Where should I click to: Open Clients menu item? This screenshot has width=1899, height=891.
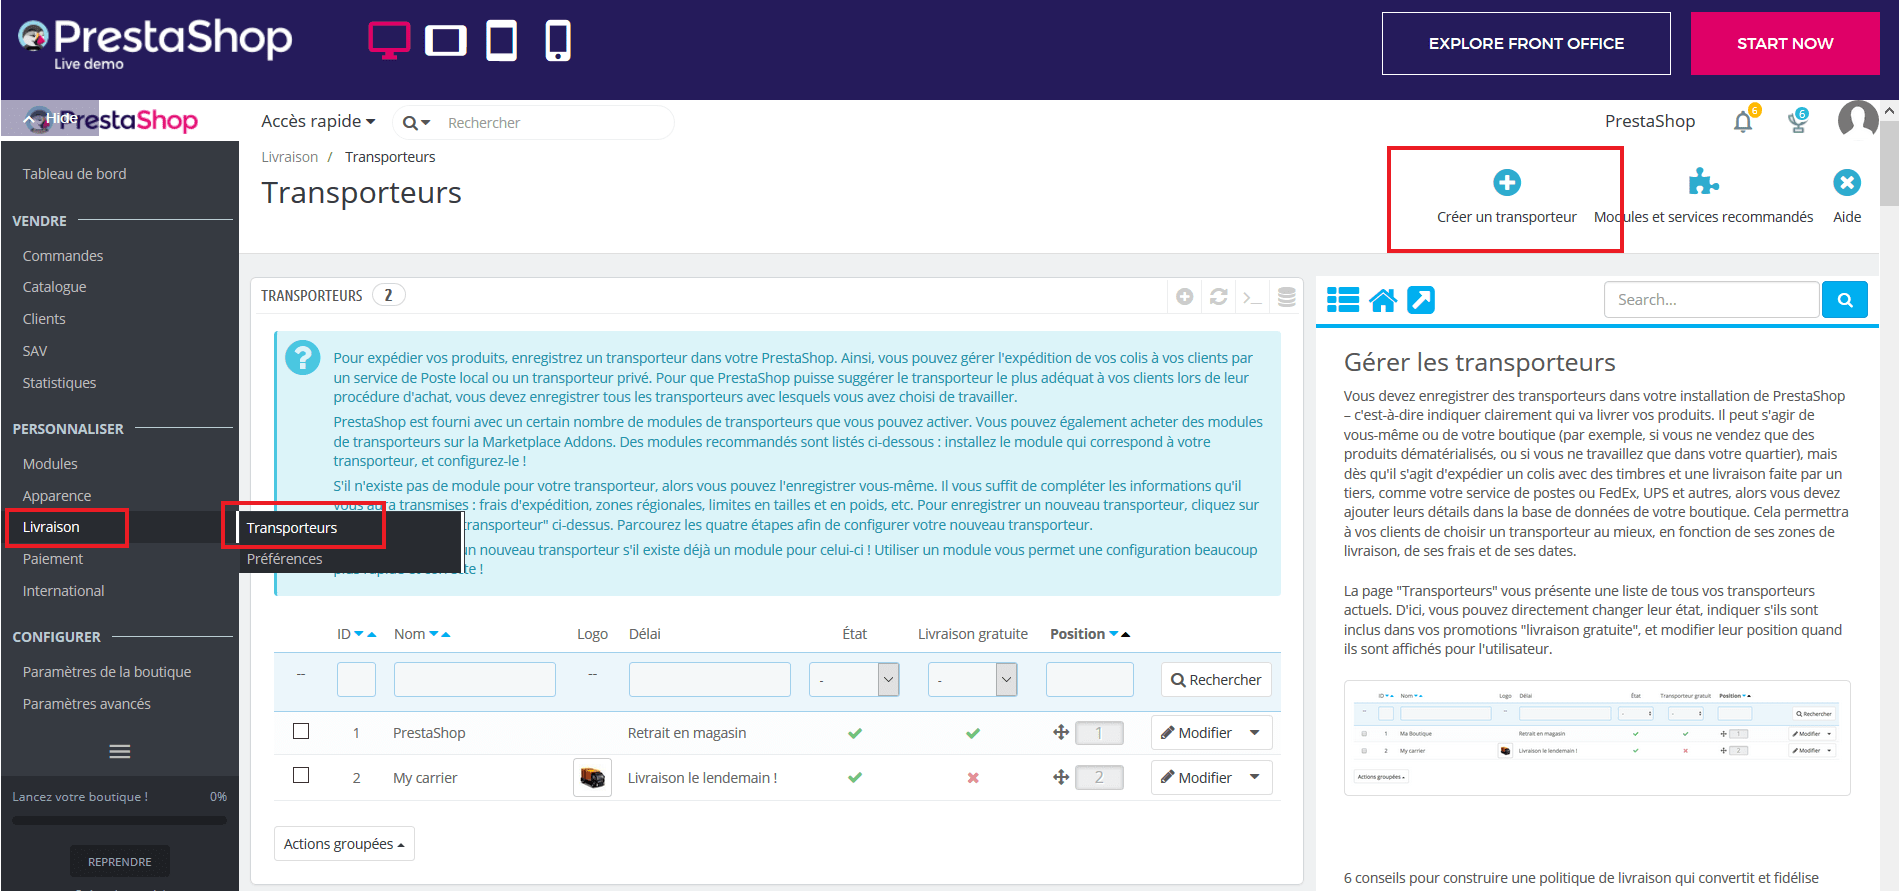[44, 319]
